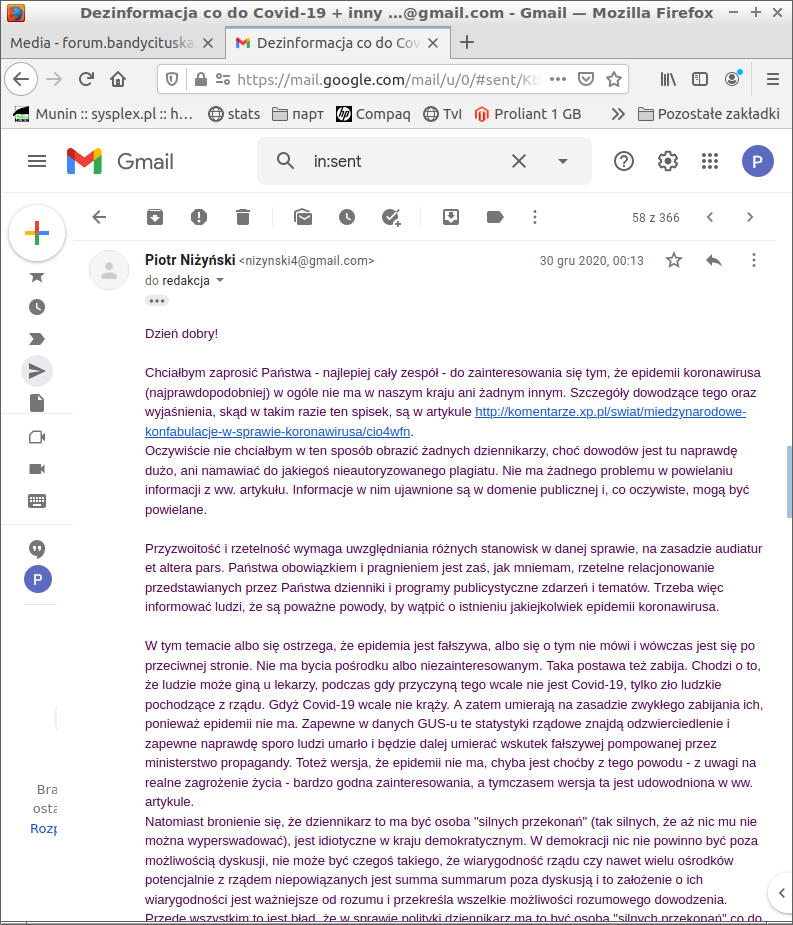Image resolution: width=793 pixels, height=925 pixels.
Task: Add email to Tasks
Action: click(391, 217)
